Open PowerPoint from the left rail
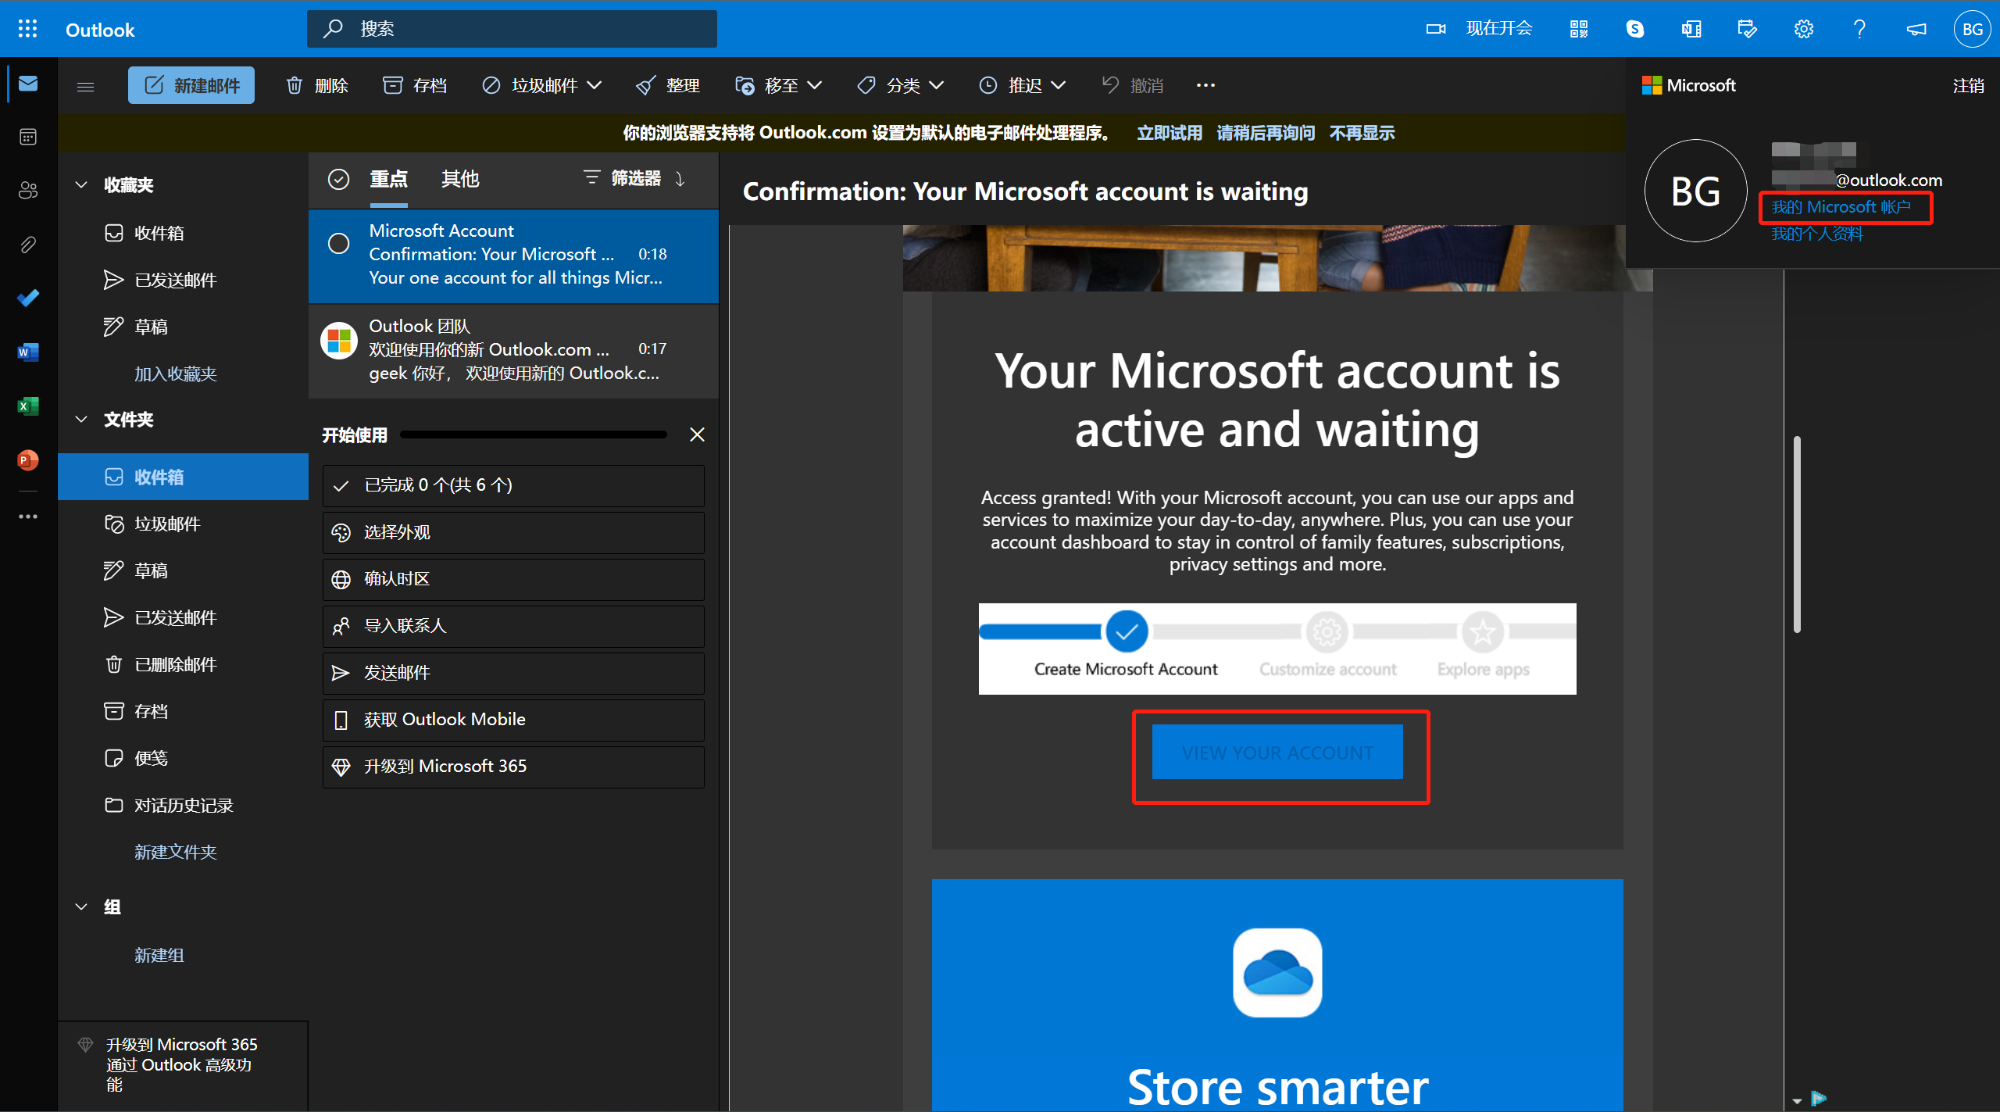Screen dimensions: 2000x1112 (x=28, y=460)
